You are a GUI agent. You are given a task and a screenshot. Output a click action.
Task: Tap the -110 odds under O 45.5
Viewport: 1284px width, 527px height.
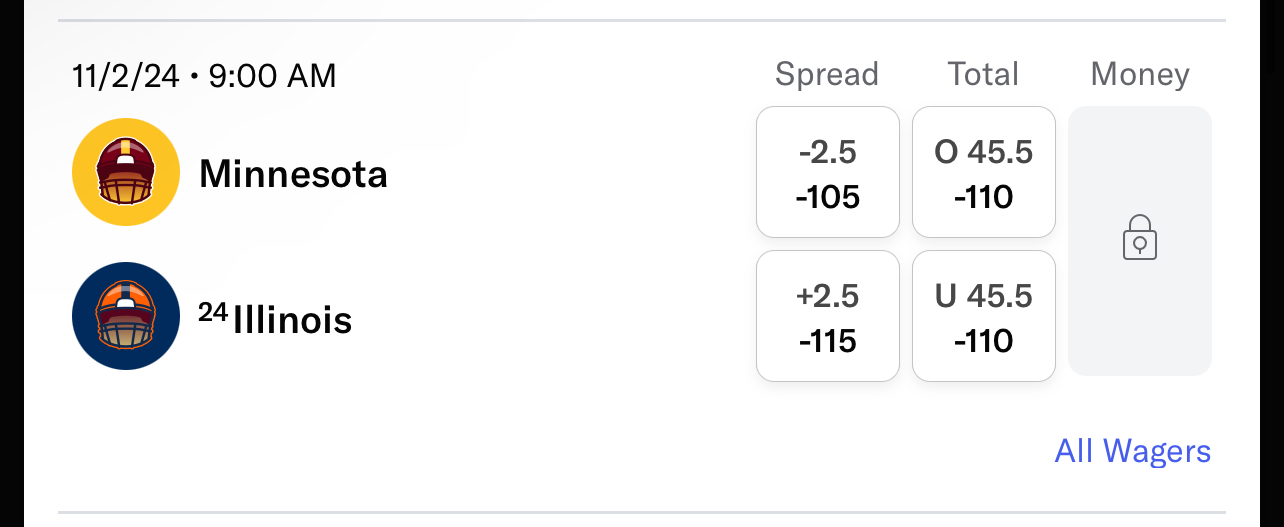984,197
